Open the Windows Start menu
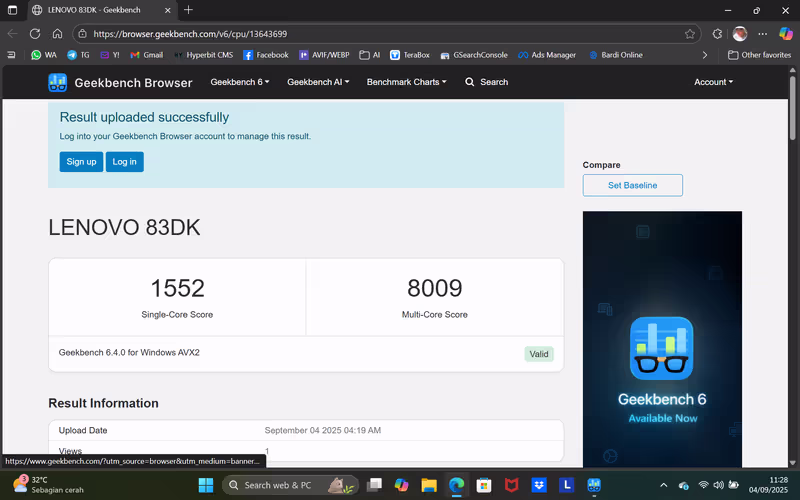Viewport: 800px width, 500px height. click(x=206, y=485)
